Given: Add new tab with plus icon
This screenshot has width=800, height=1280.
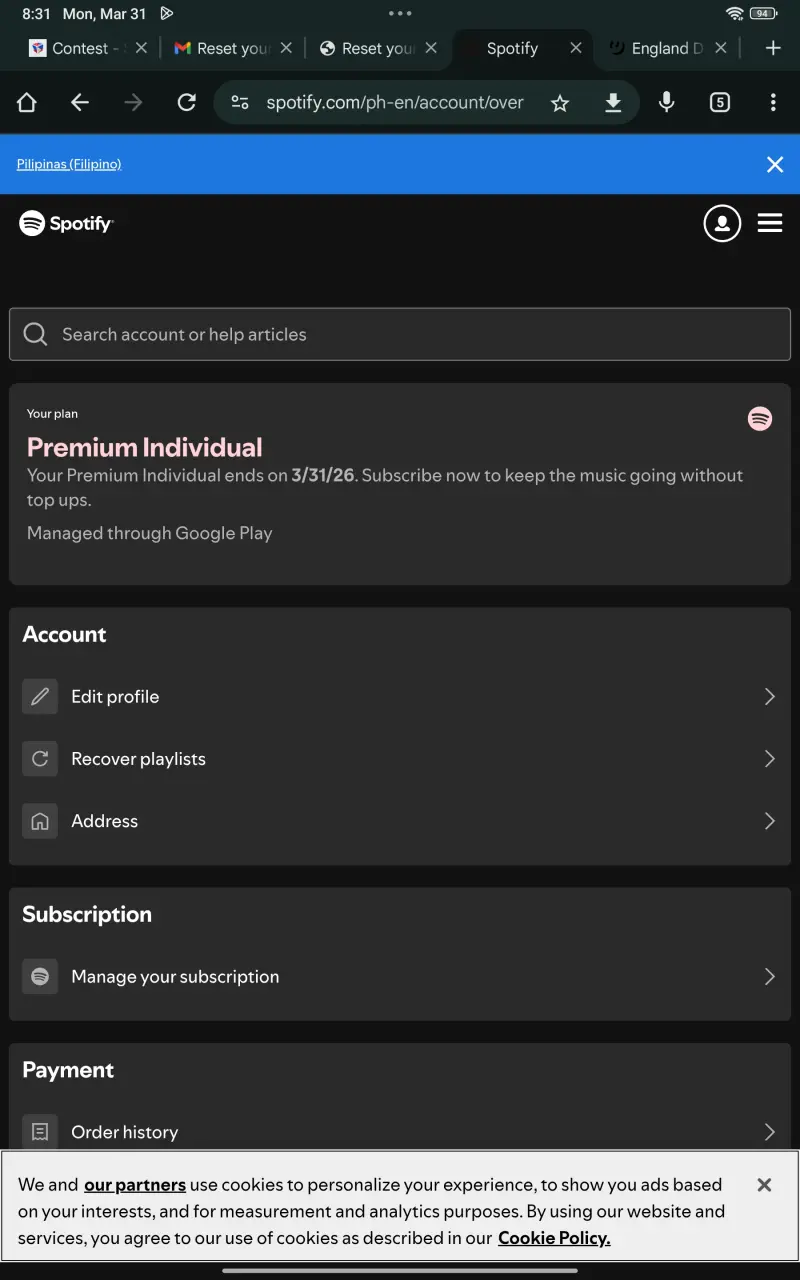Looking at the screenshot, I should (773, 48).
